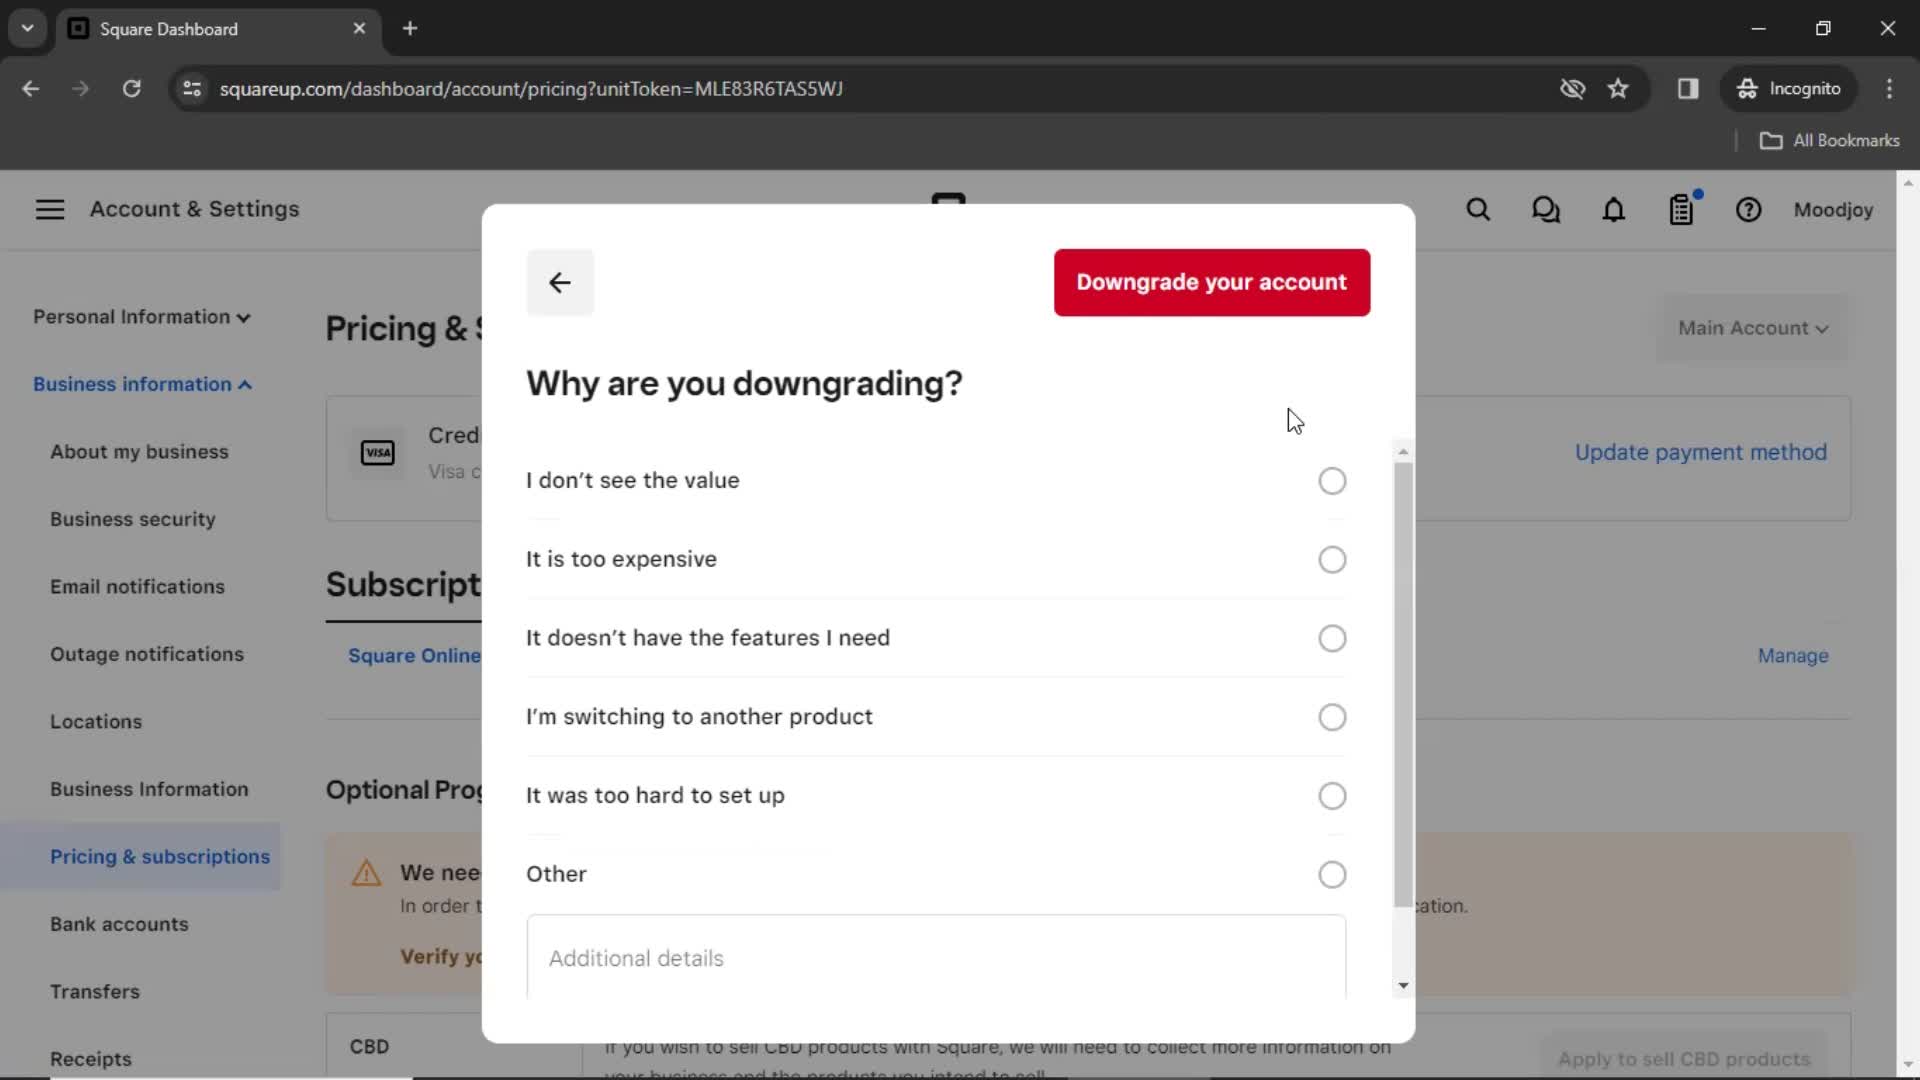Click the search icon in top bar
The width and height of the screenshot is (1920, 1080).
1477,210
